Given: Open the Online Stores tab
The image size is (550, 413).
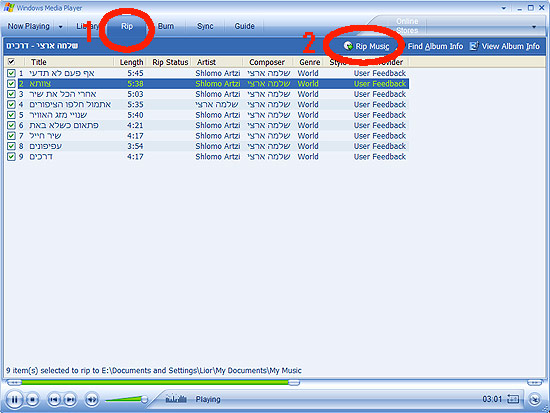Looking at the screenshot, I should click(407, 26).
